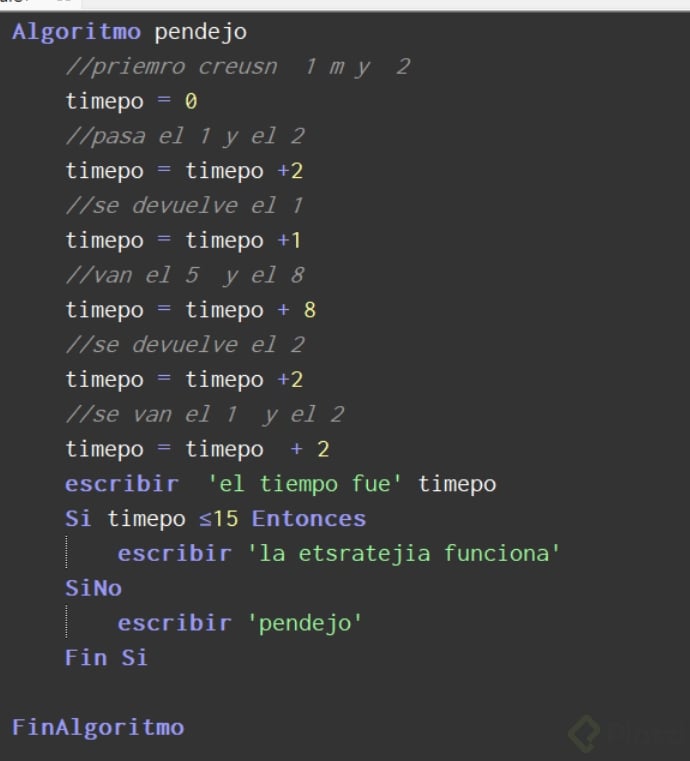Click the algorithm name after Algoritmo
This screenshot has width=690, height=761.
(200, 32)
